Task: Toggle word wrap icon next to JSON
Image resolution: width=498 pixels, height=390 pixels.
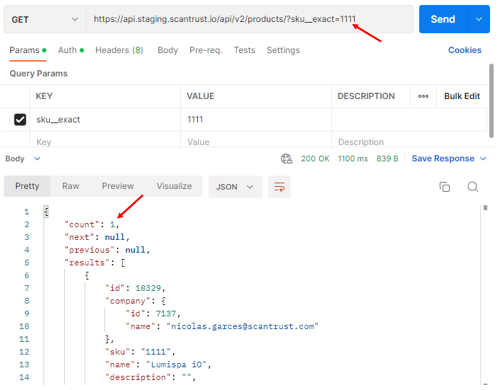Action: (x=279, y=187)
